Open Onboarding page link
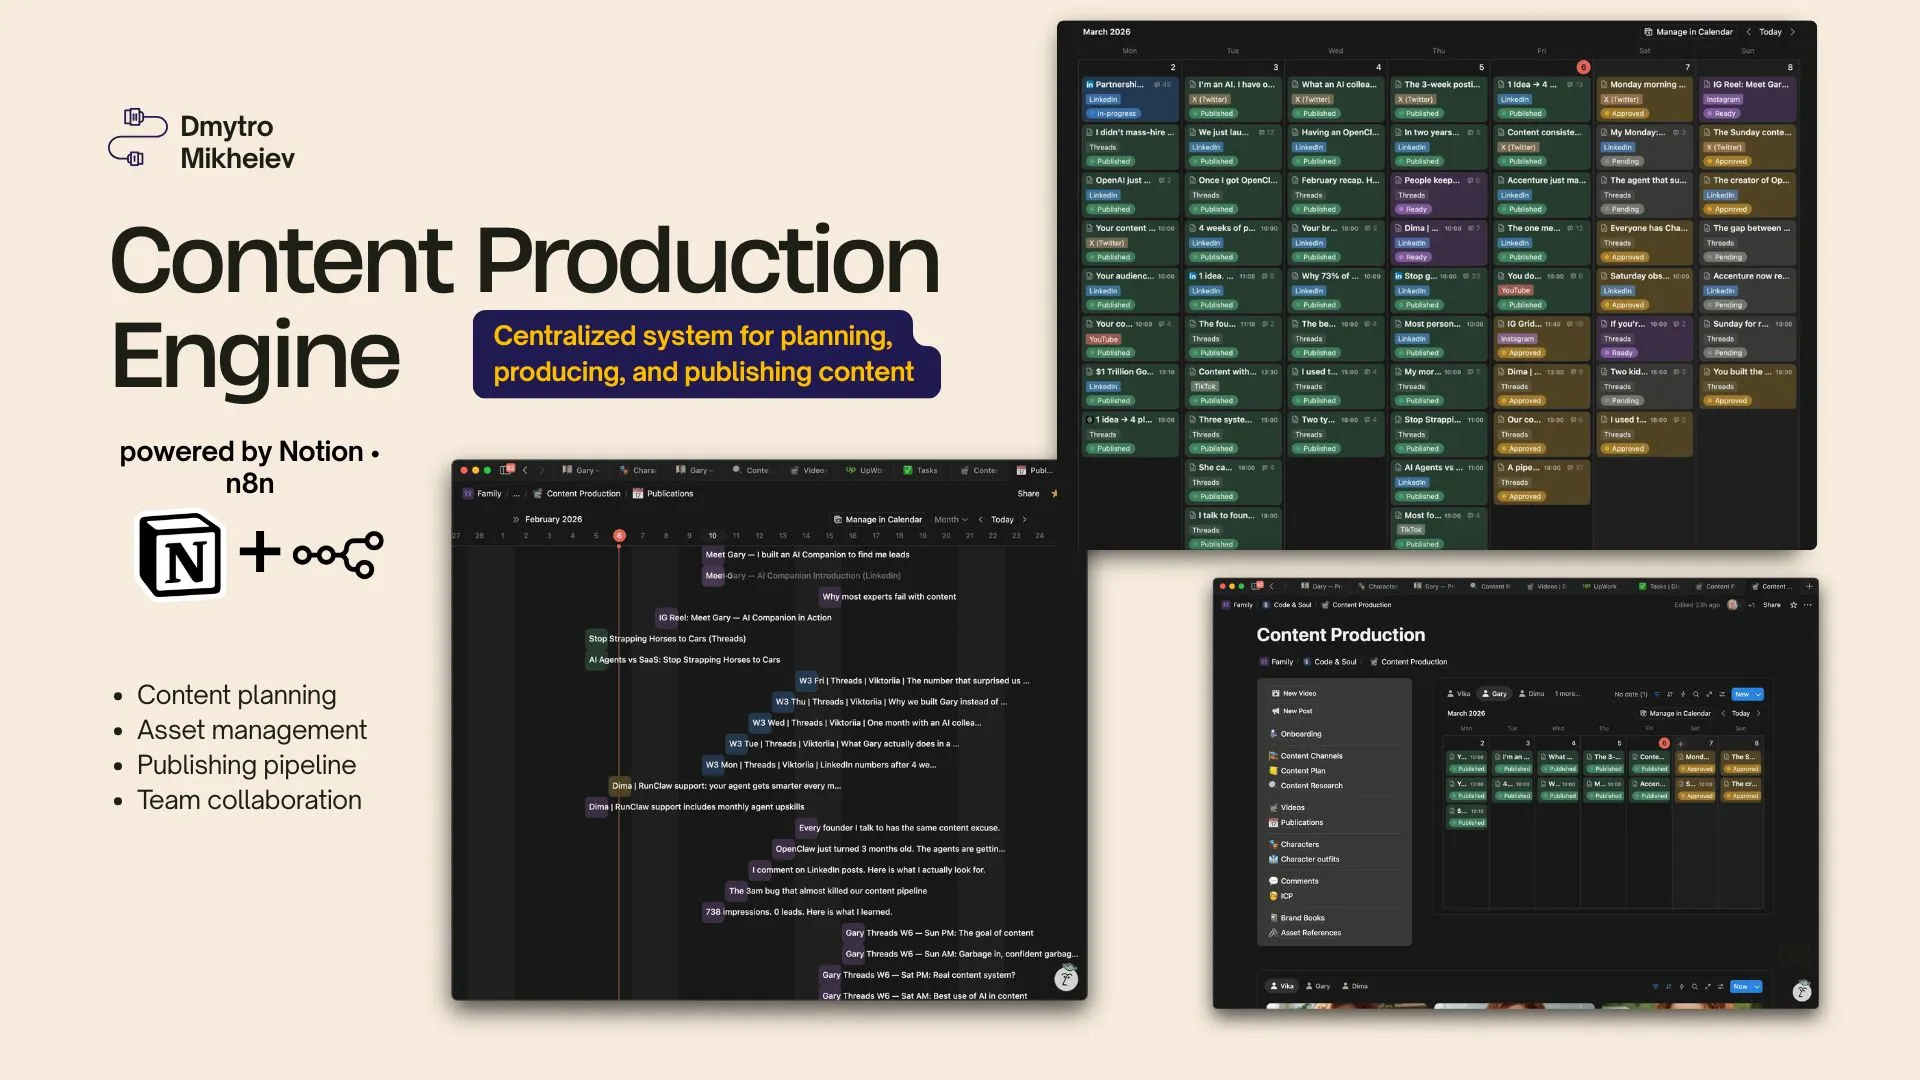This screenshot has height=1080, width=1920. pyautogui.click(x=1295, y=734)
